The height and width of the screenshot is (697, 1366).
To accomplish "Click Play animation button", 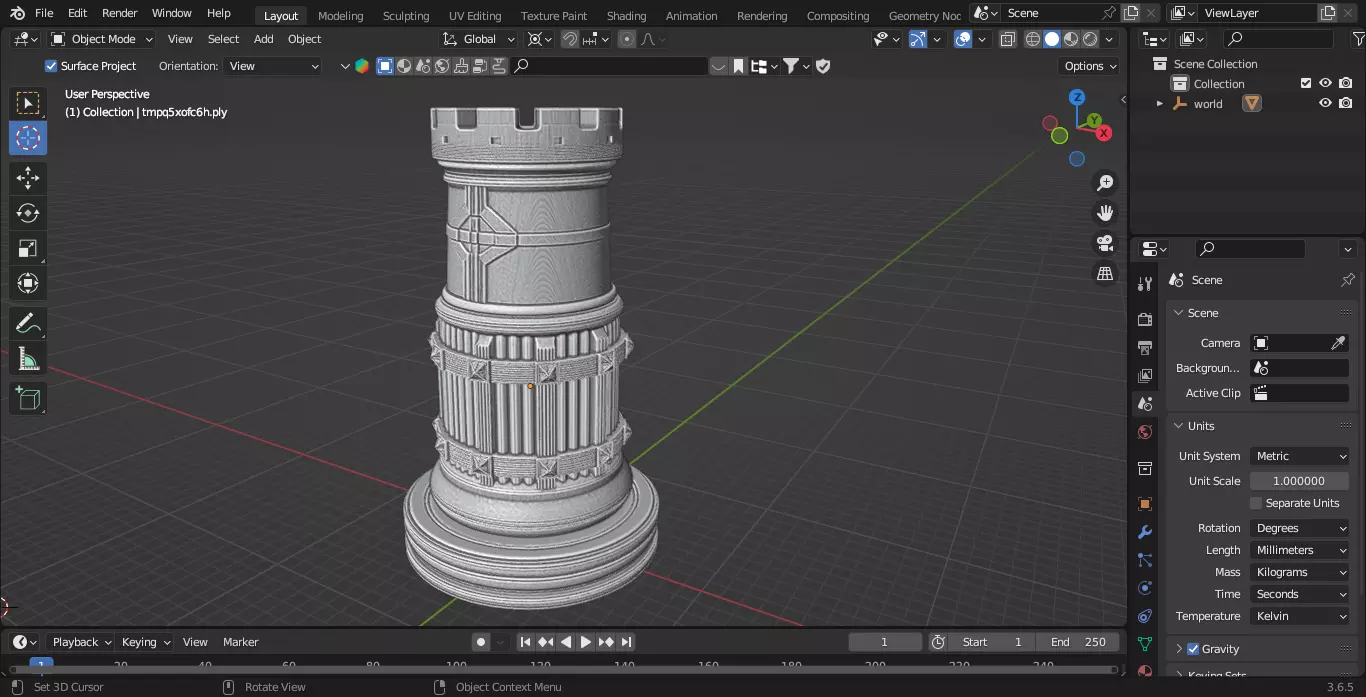I will 586,642.
